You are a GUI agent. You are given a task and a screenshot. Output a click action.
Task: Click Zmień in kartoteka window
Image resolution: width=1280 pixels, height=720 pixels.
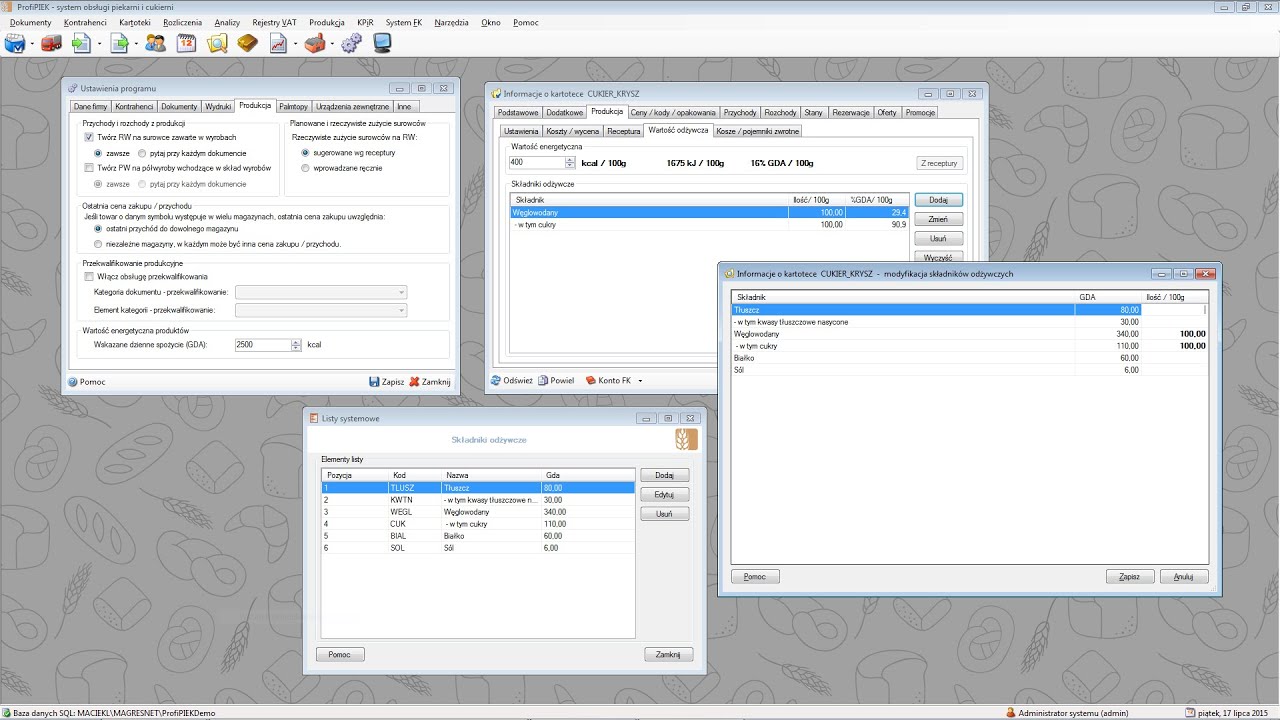(938, 219)
